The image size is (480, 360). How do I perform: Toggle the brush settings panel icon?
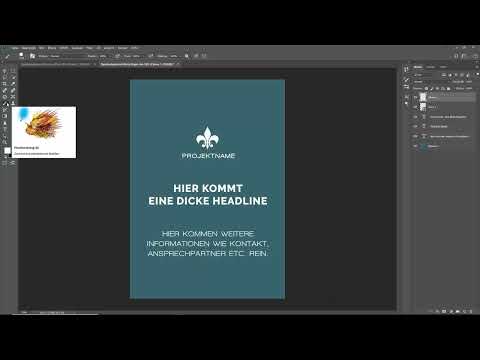coord(32,56)
